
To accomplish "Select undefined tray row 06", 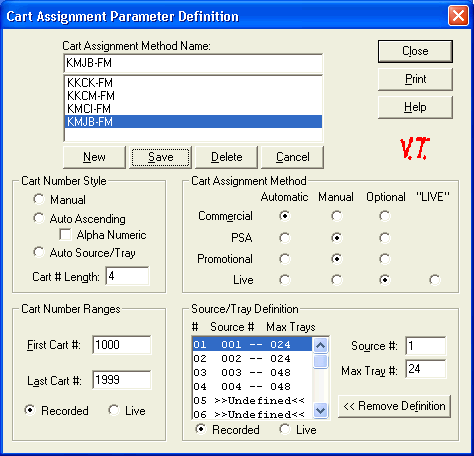I will 252,414.
